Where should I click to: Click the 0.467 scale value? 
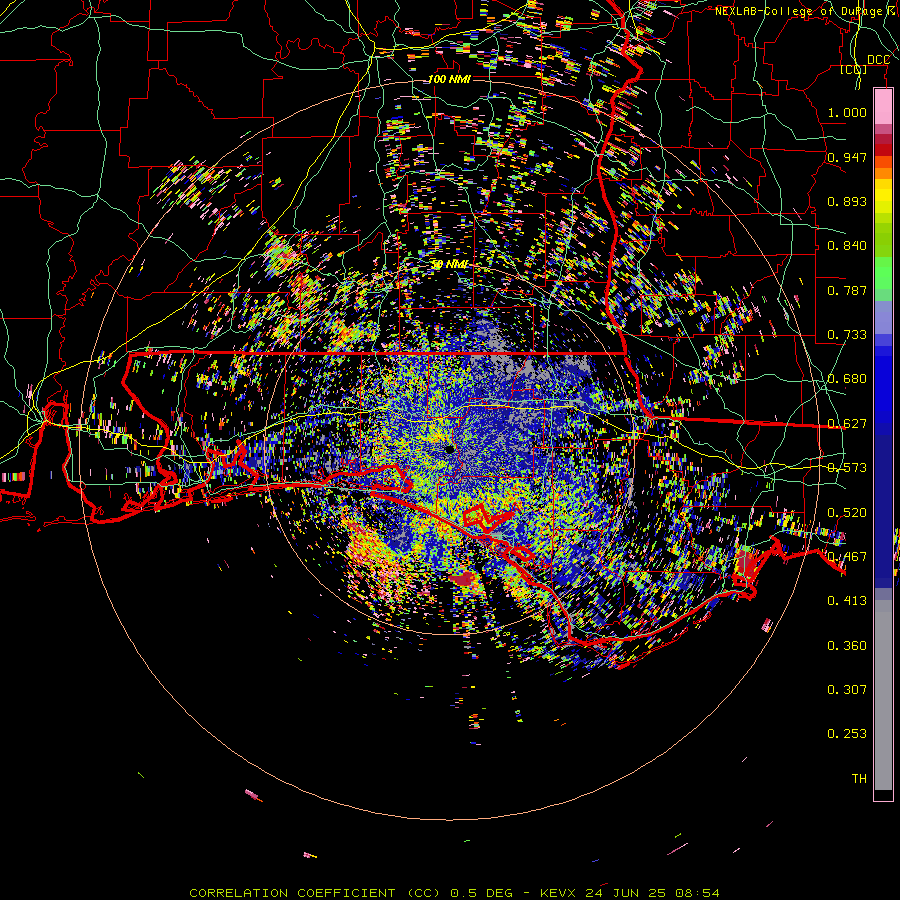pyautogui.click(x=847, y=557)
